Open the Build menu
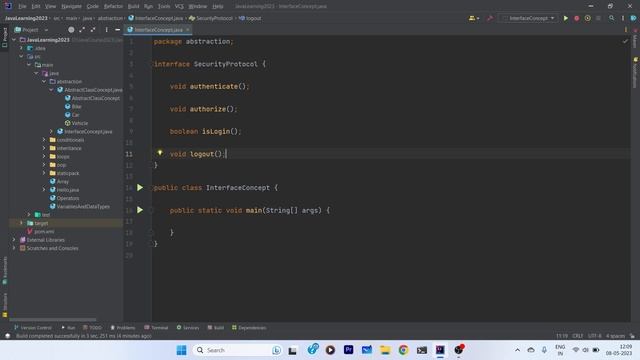 (x=133, y=7)
